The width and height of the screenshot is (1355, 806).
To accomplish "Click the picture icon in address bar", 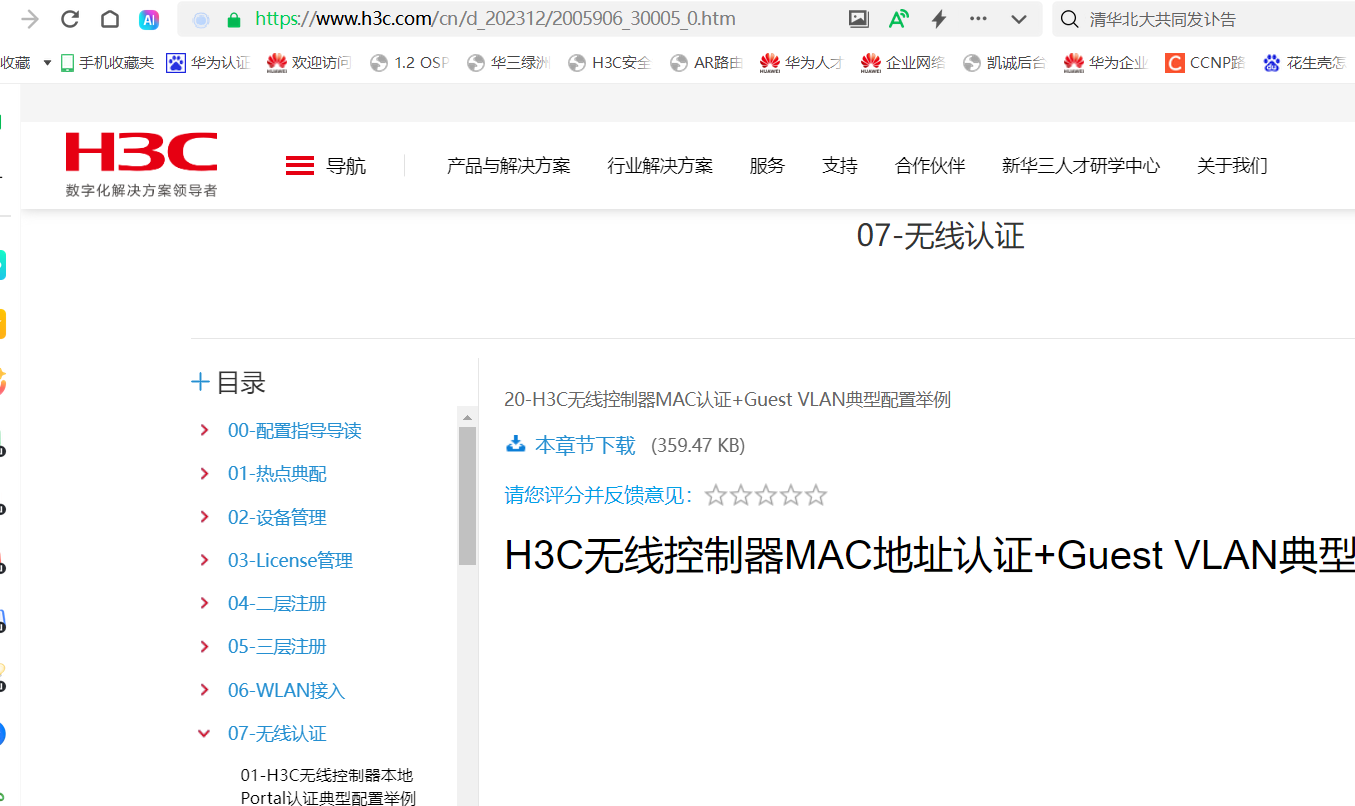I will (x=858, y=19).
